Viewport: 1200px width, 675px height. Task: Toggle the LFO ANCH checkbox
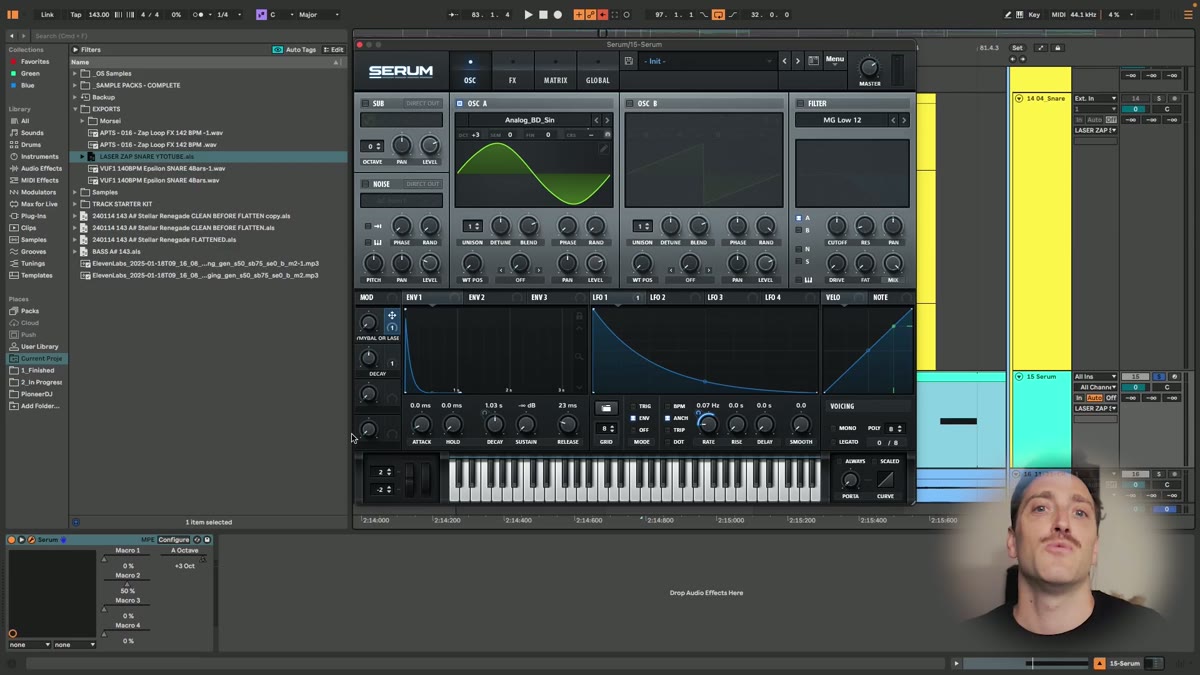point(668,418)
